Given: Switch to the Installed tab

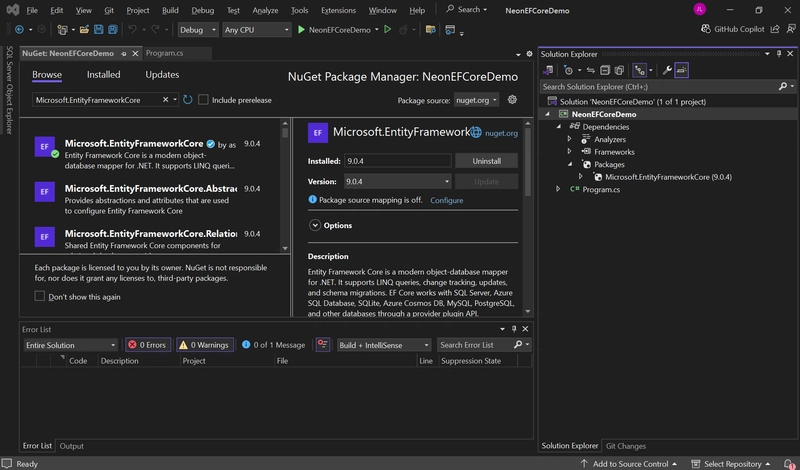Looking at the screenshot, I should (104, 75).
